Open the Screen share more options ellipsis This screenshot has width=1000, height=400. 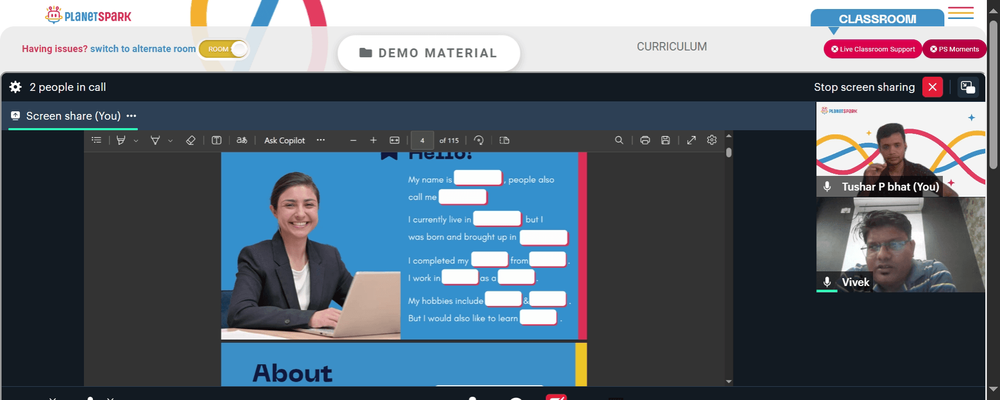(131, 116)
